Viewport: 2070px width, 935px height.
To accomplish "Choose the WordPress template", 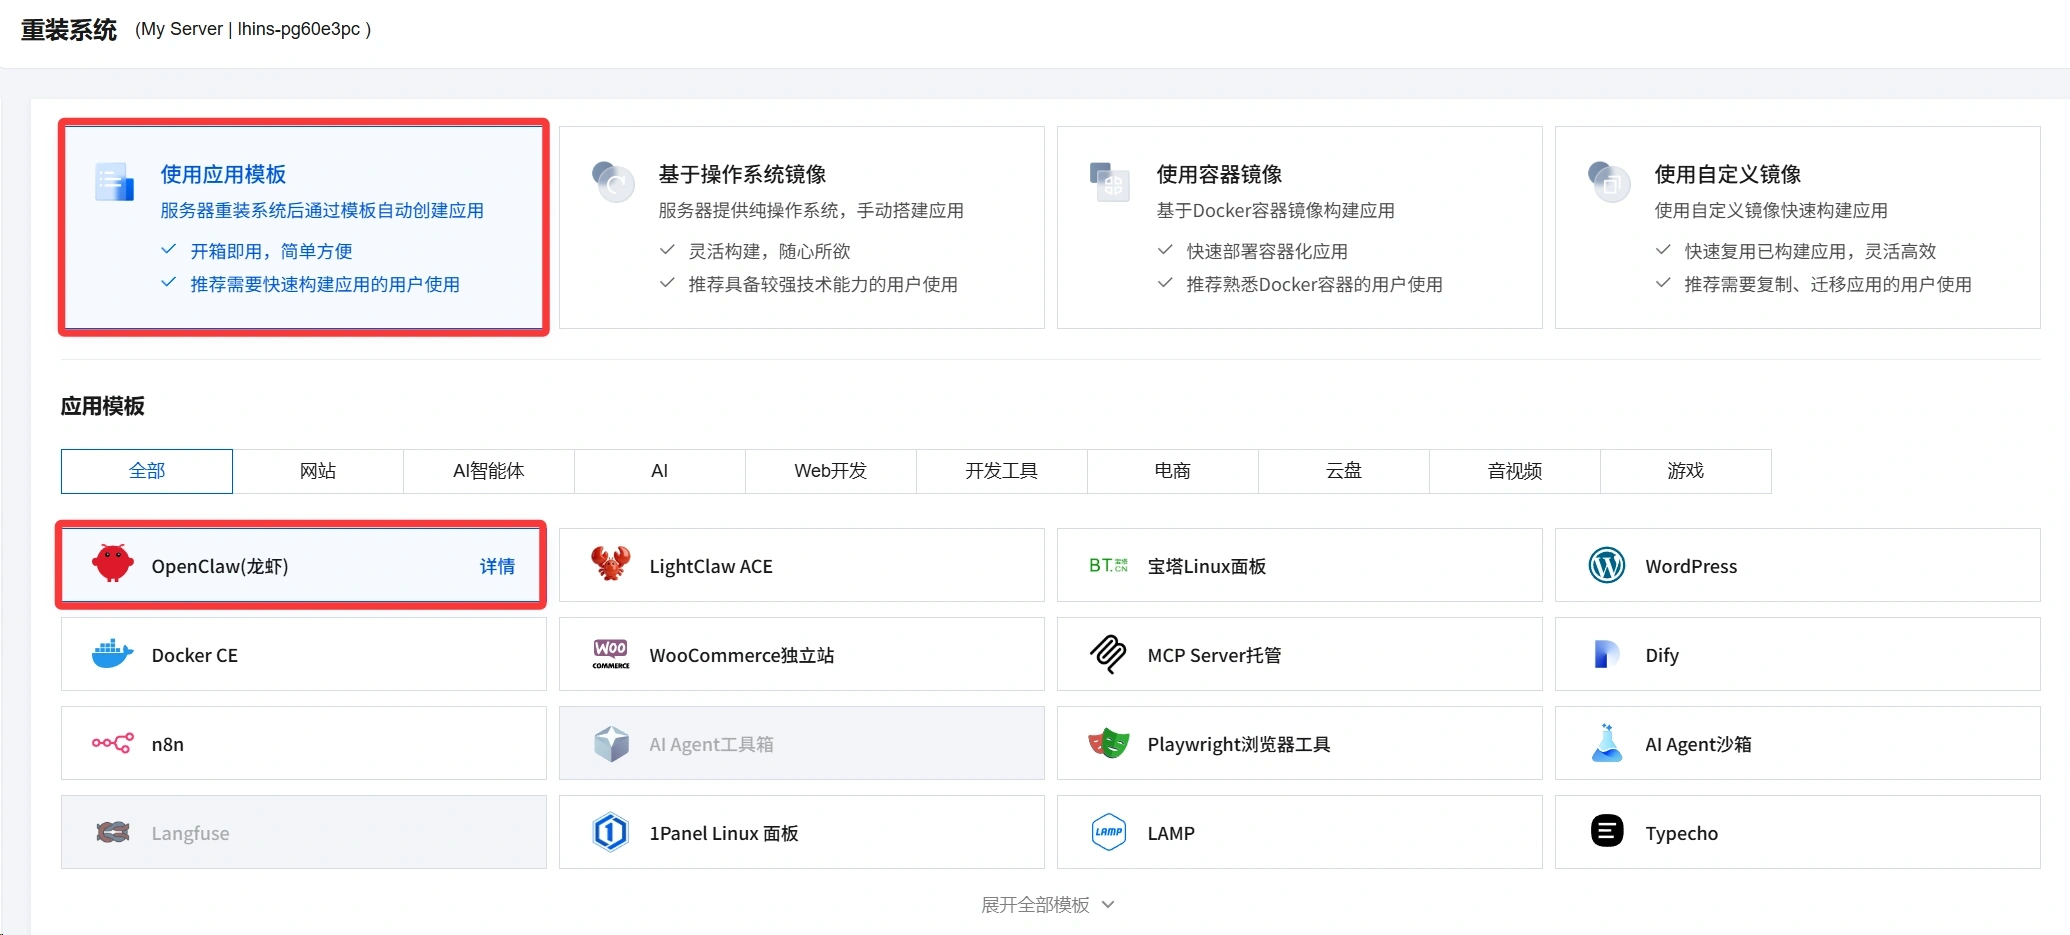I will click(x=1797, y=565).
